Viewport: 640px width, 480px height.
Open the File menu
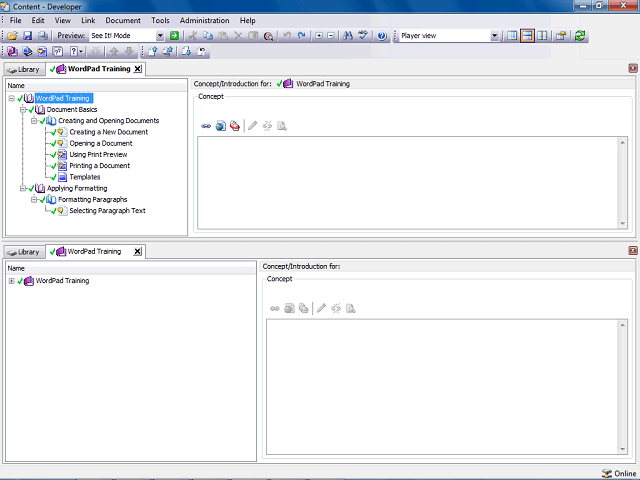point(16,20)
